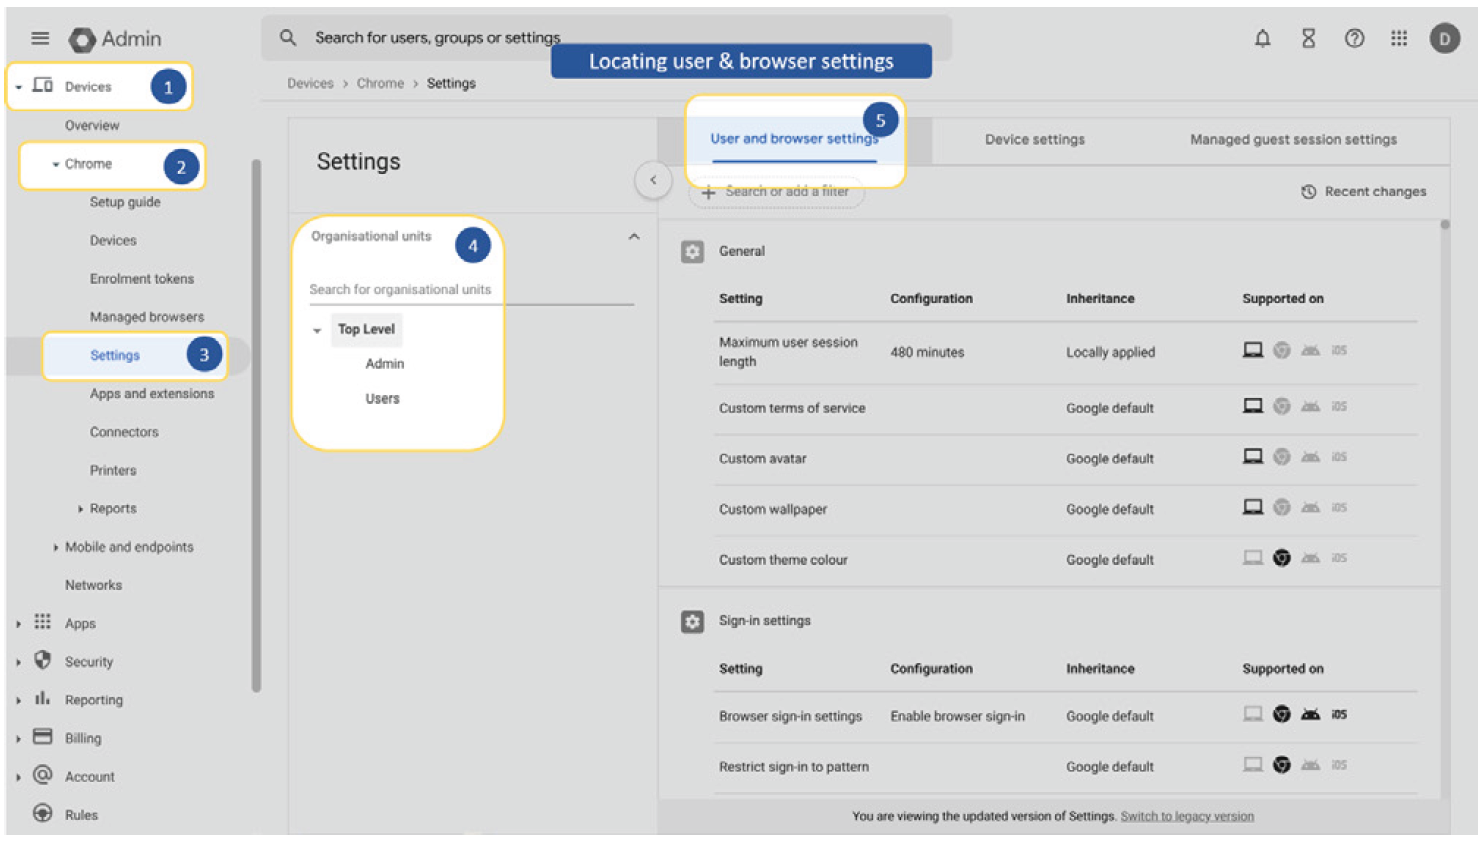Viewport: 1483px width, 841px height.
Task: Click Switch to legacy version link
Action: tap(1187, 816)
